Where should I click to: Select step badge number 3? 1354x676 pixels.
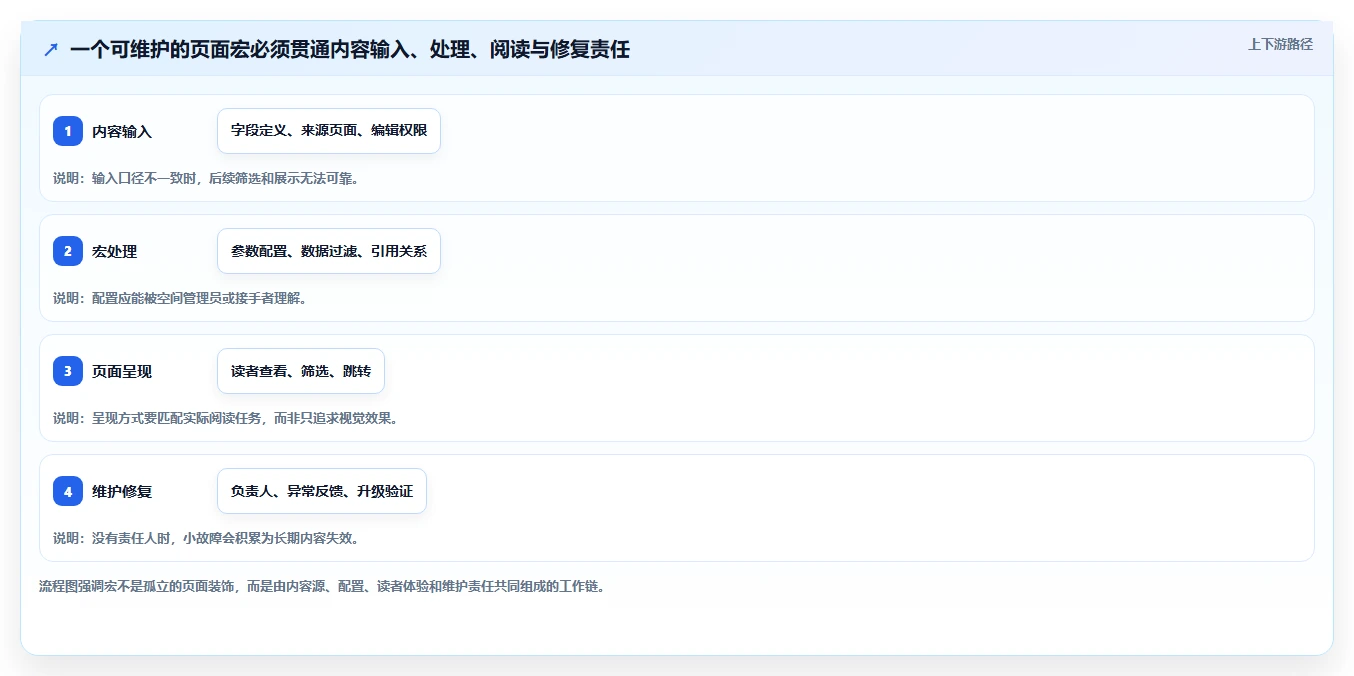[68, 371]
